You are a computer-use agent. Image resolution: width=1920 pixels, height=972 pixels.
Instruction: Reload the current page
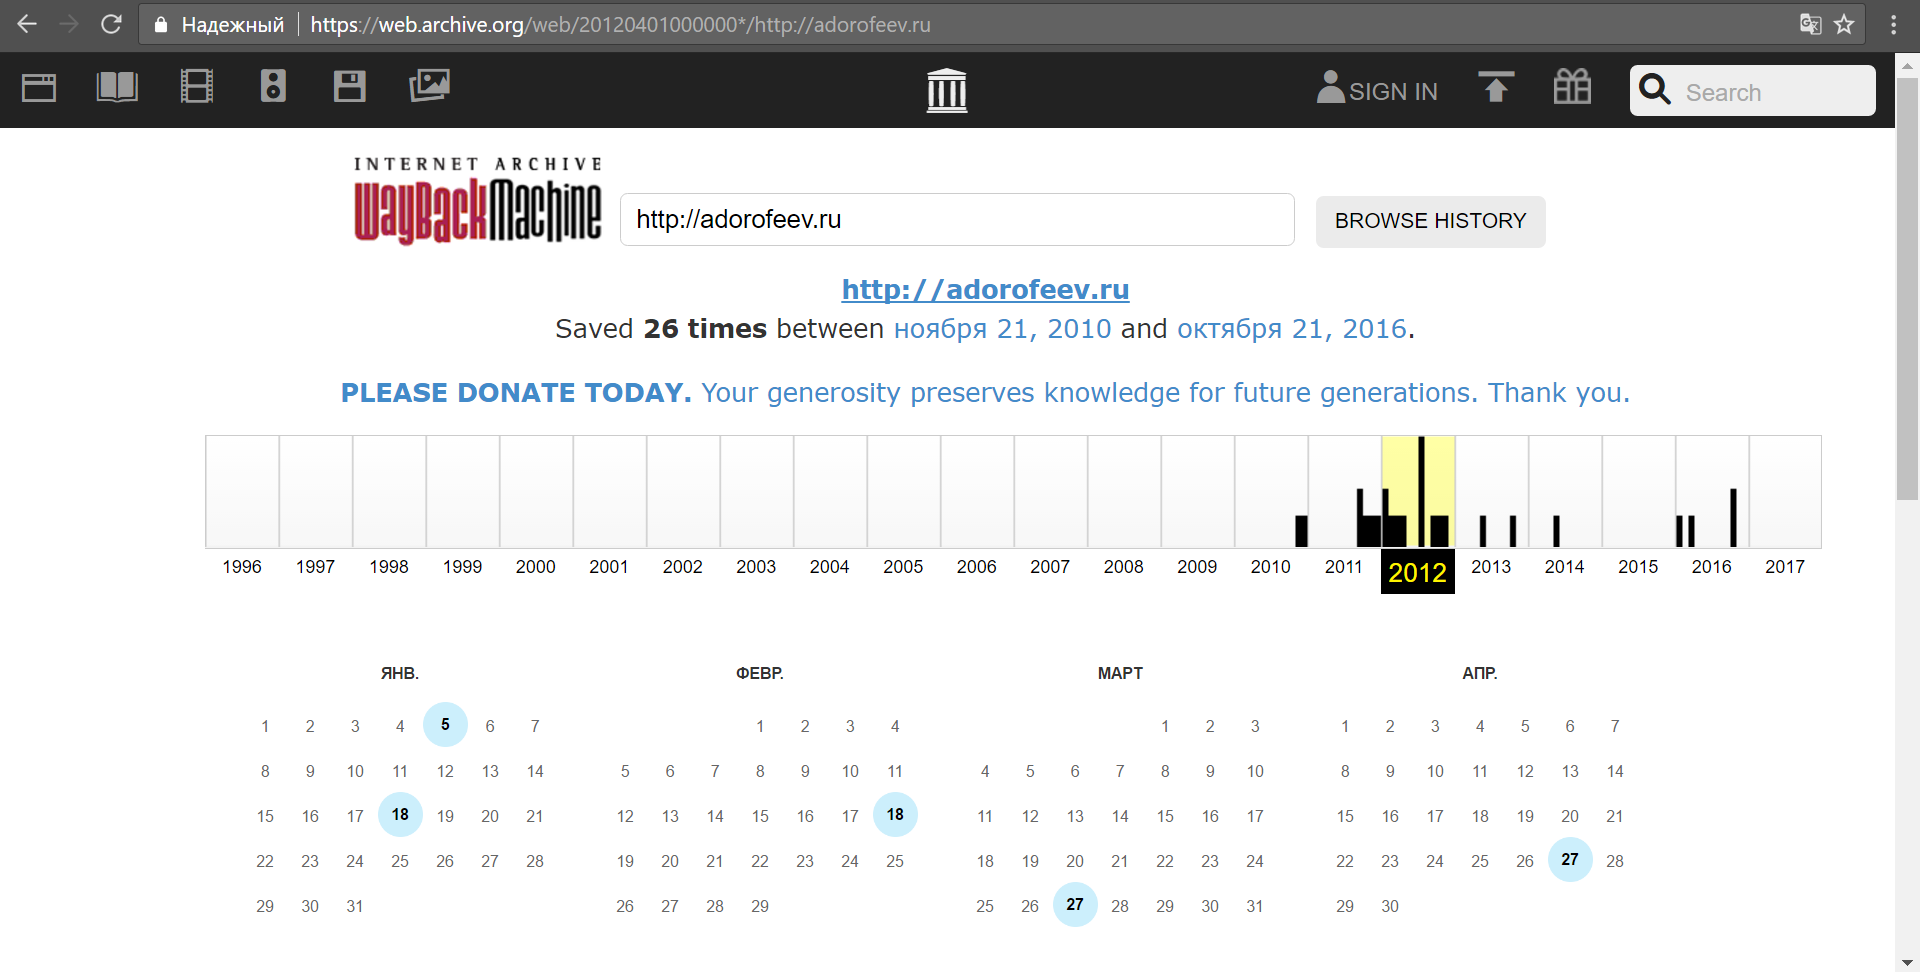(111, 24)
